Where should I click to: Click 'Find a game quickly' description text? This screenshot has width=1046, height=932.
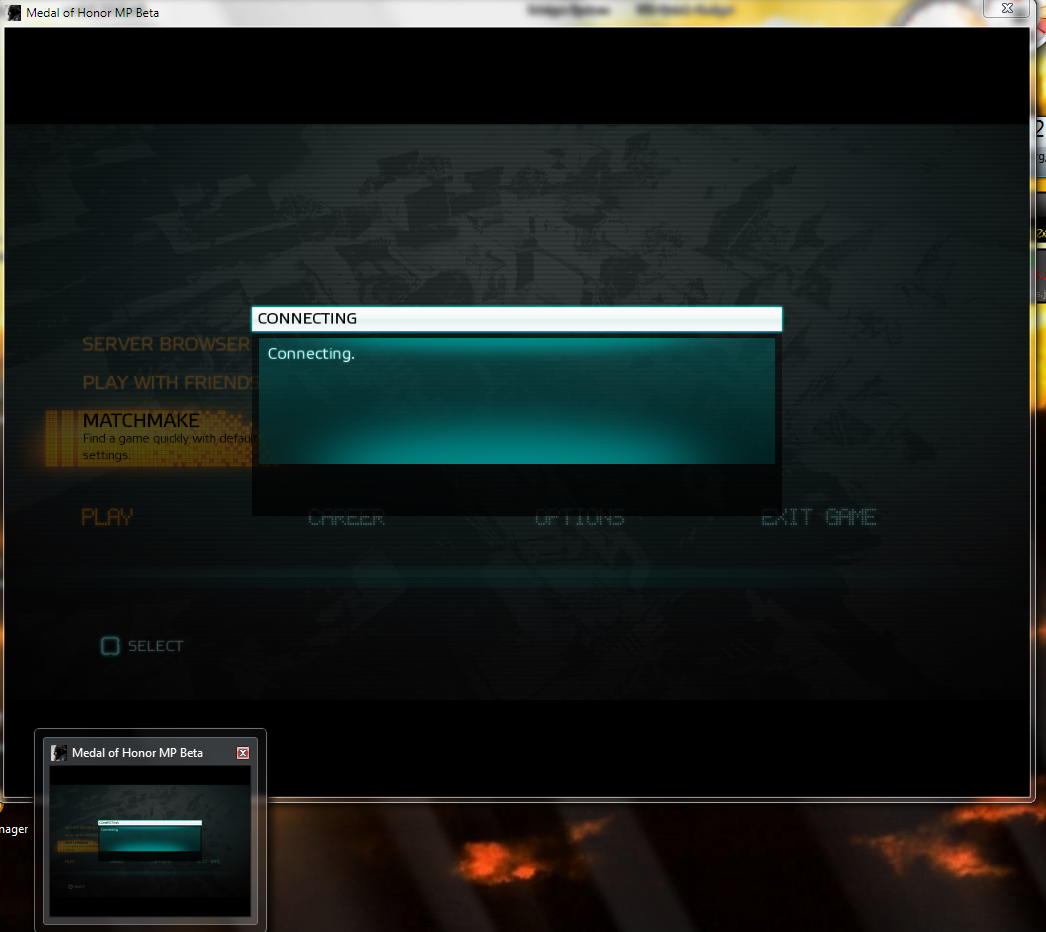click(169, 446)
